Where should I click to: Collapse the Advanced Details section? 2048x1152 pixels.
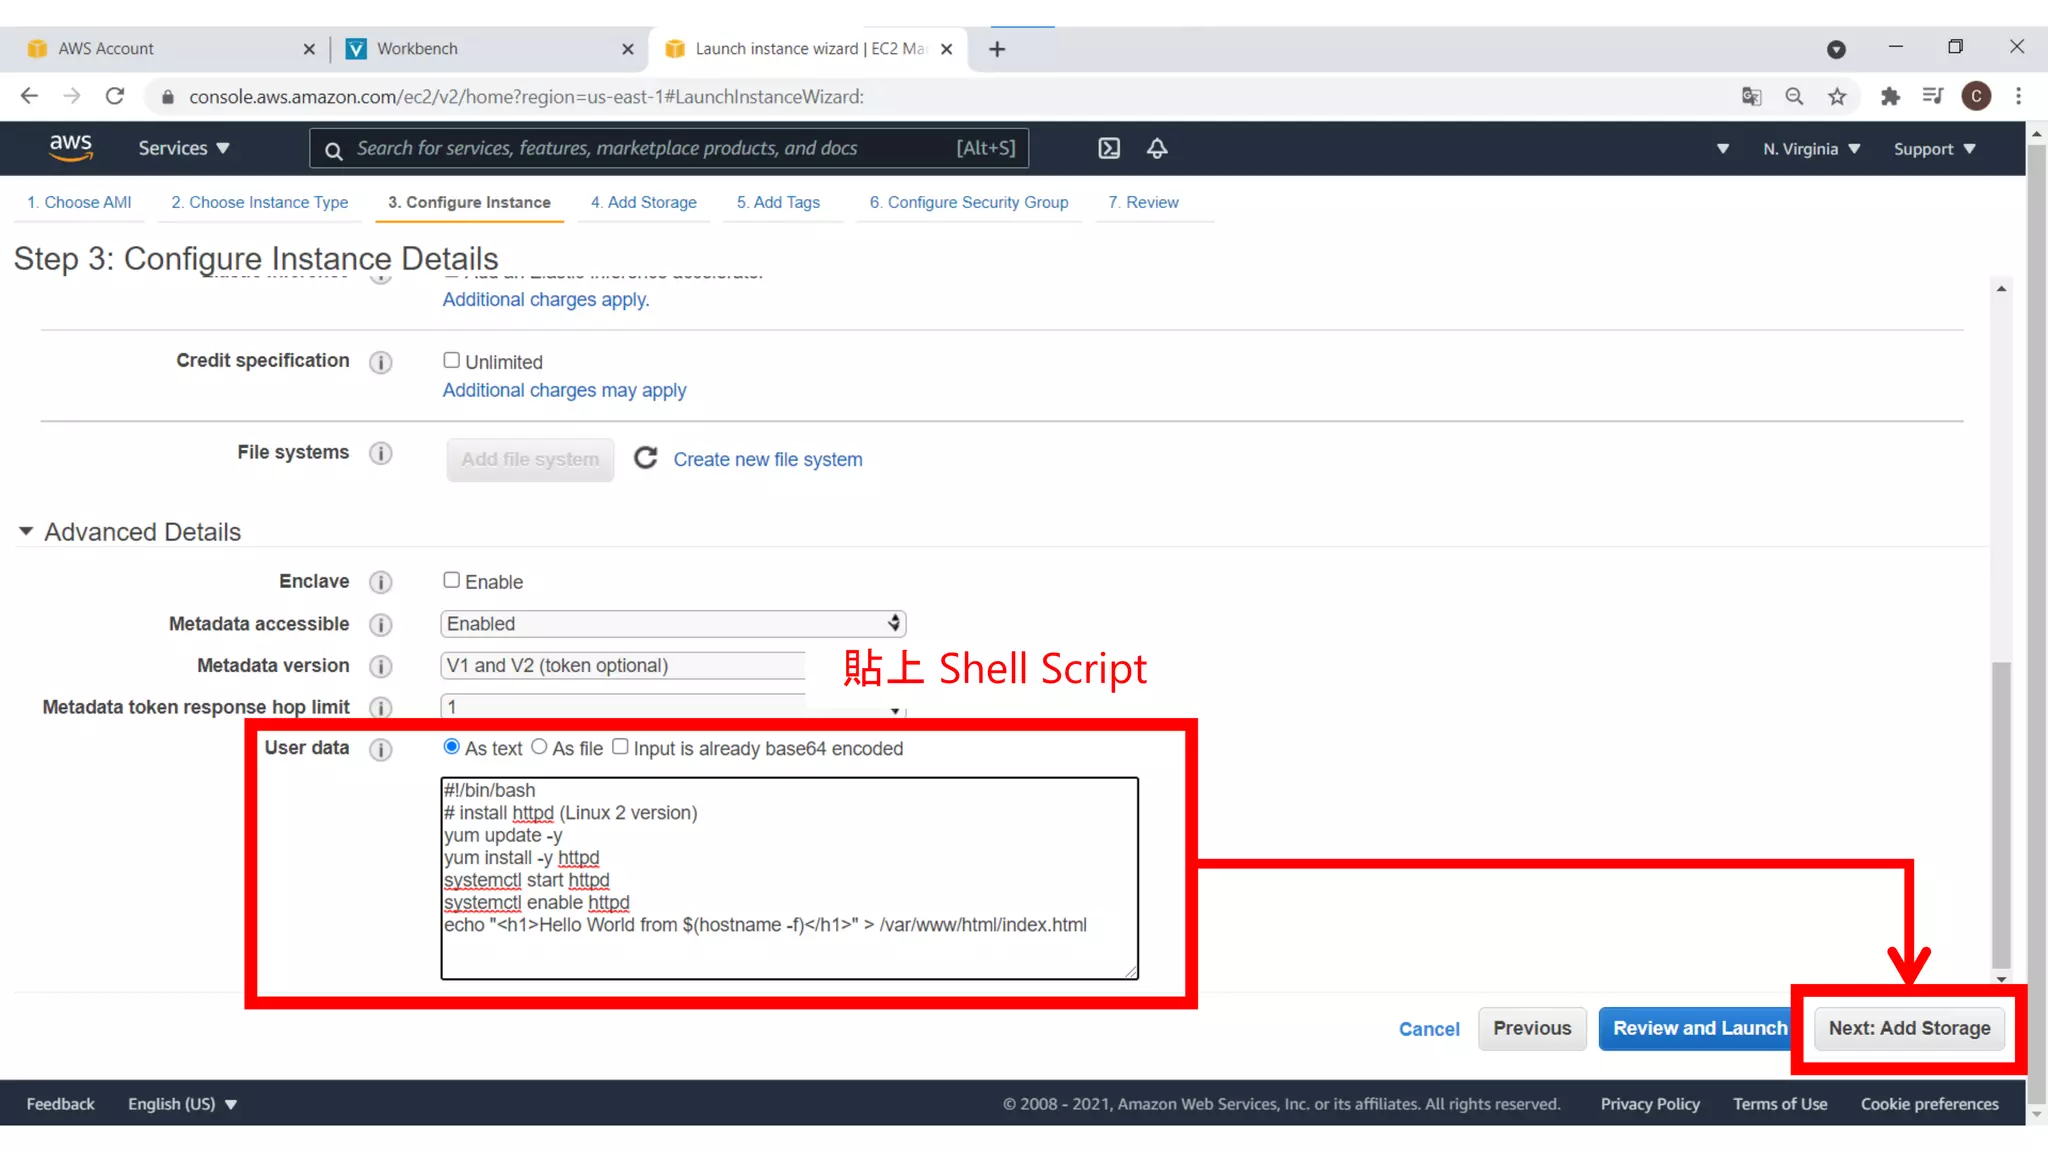[26, 531]
